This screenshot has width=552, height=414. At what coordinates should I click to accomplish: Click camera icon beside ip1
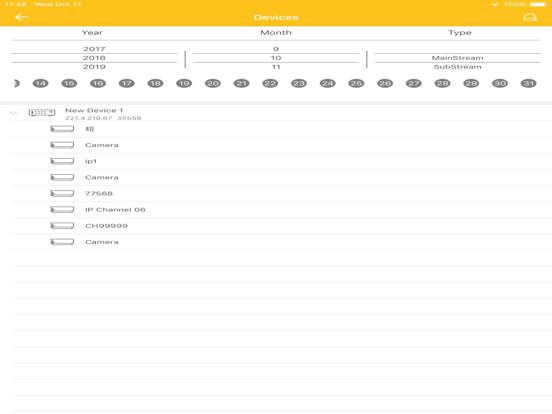click(62, 161)
